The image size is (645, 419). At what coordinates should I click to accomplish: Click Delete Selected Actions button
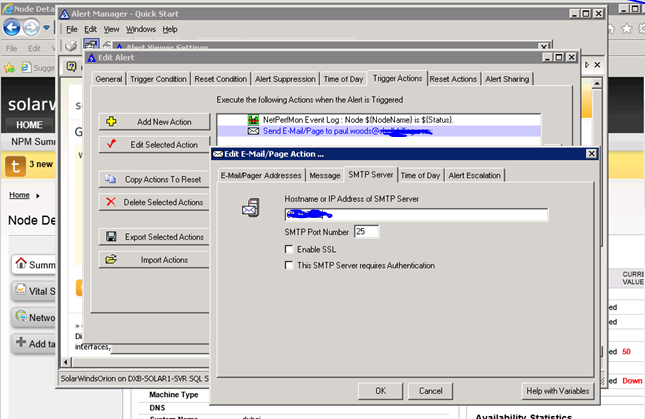coord(154,202)
